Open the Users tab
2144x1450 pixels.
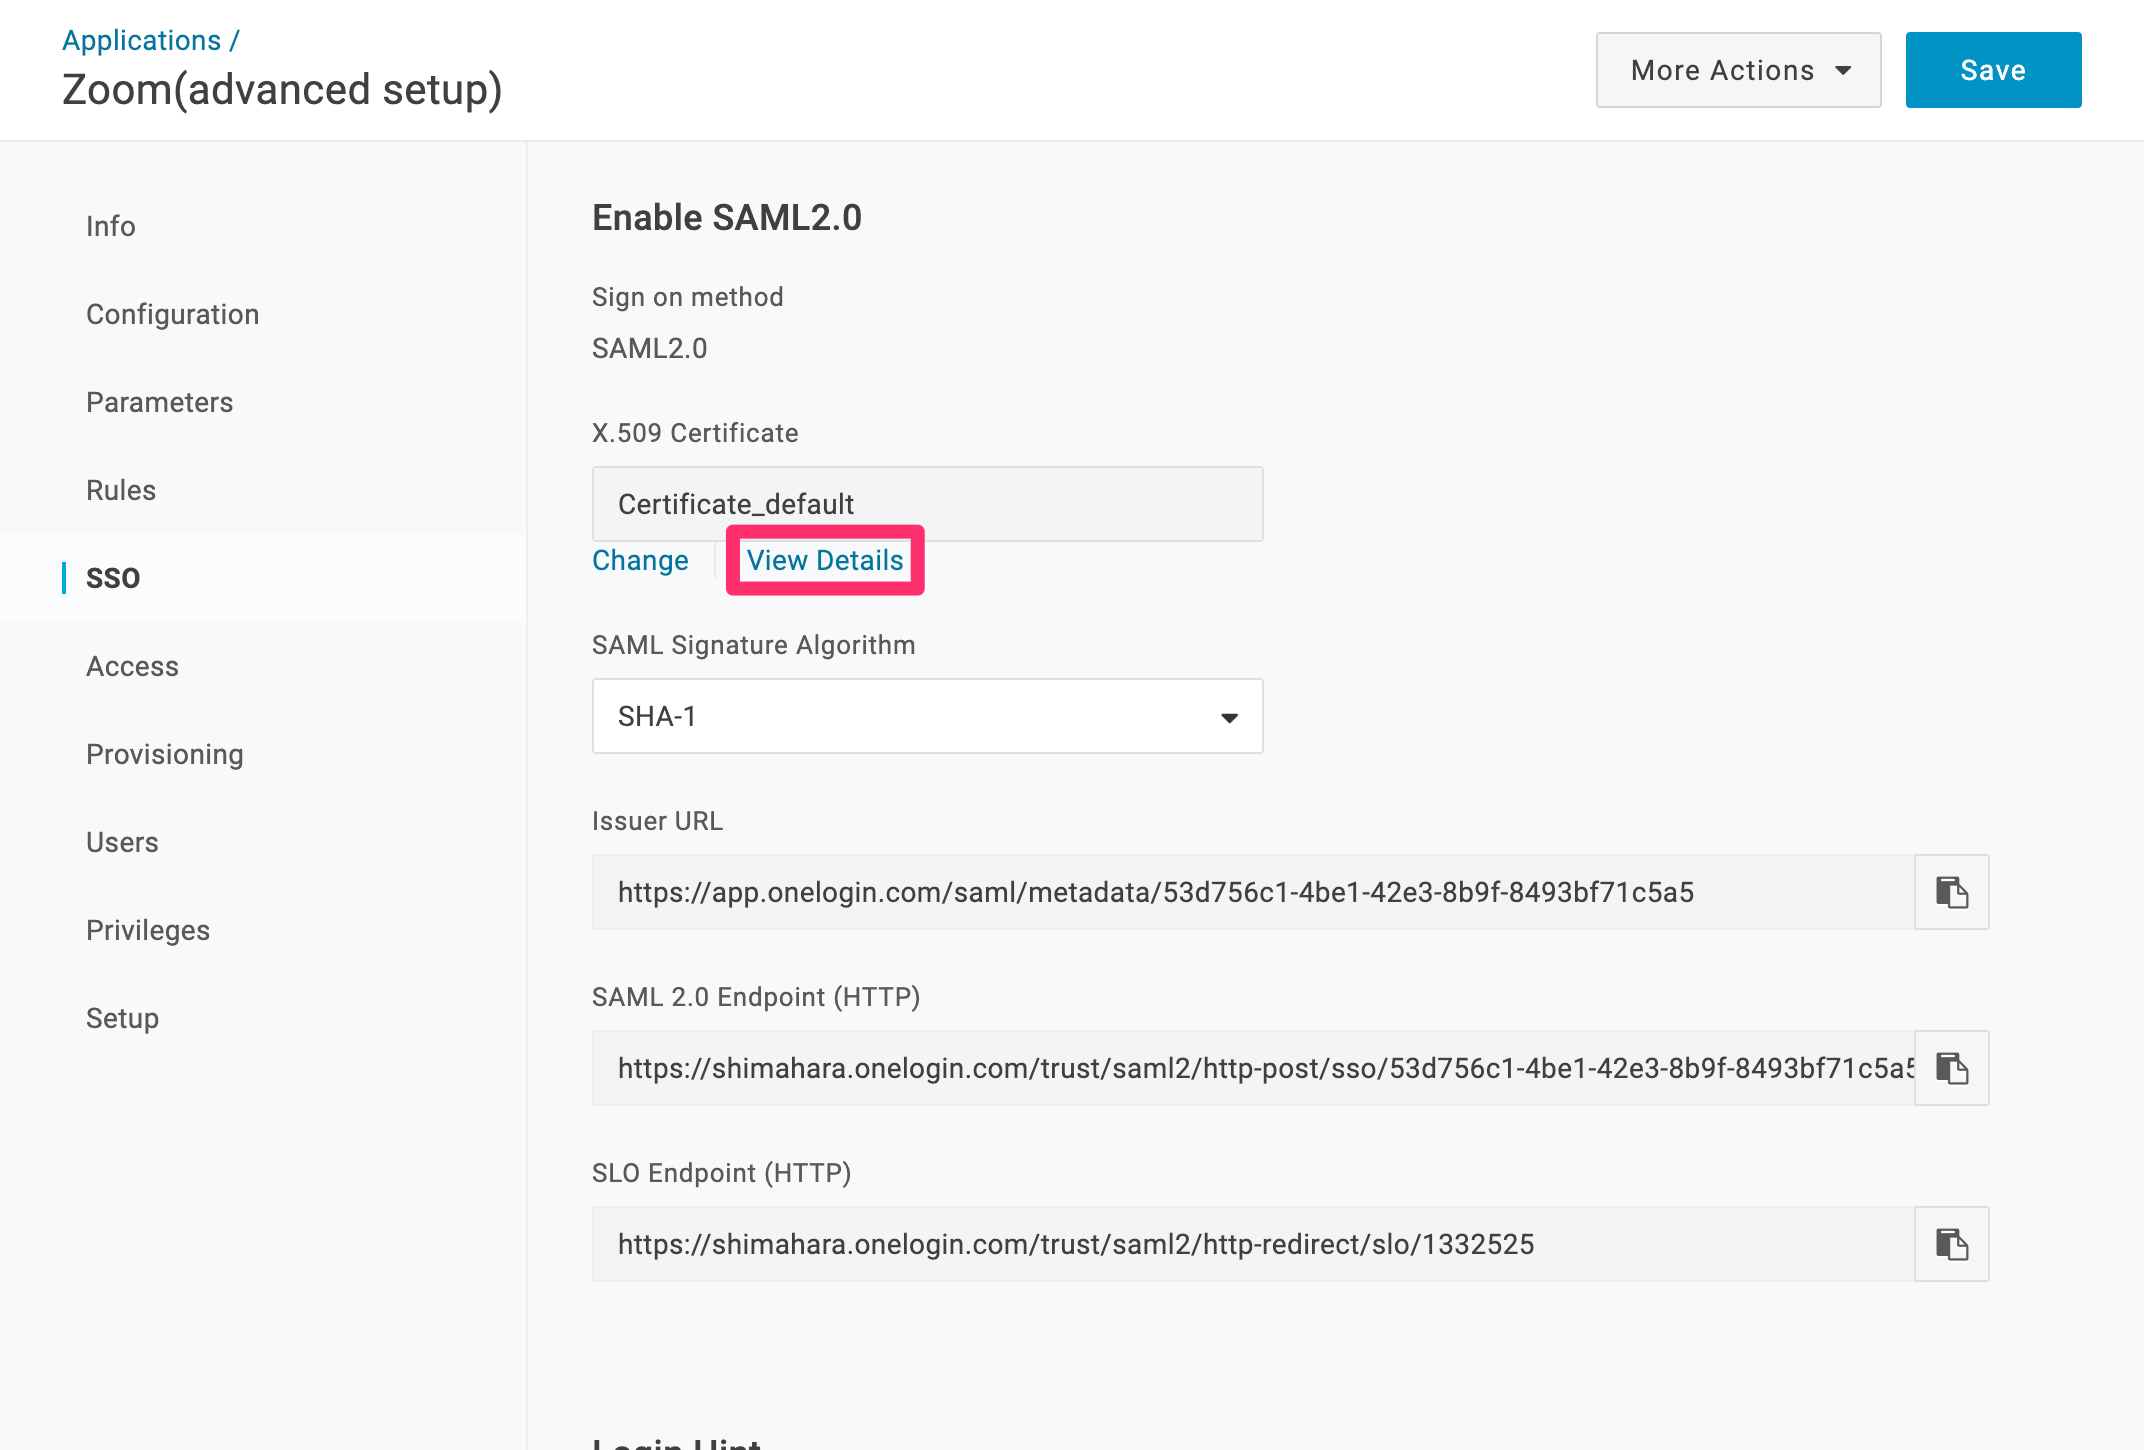tap(122, 842)
